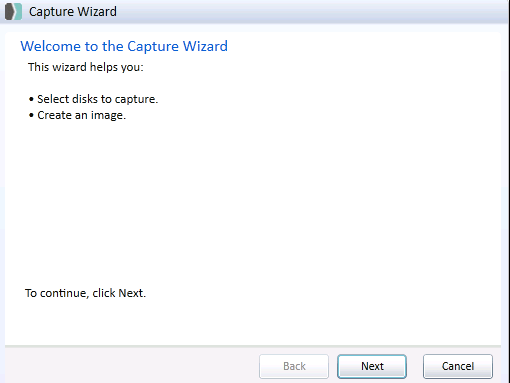The width and height of the screenshot is (510, 383).
Task: Click the disabled Back button
Action: pos(294,366)
